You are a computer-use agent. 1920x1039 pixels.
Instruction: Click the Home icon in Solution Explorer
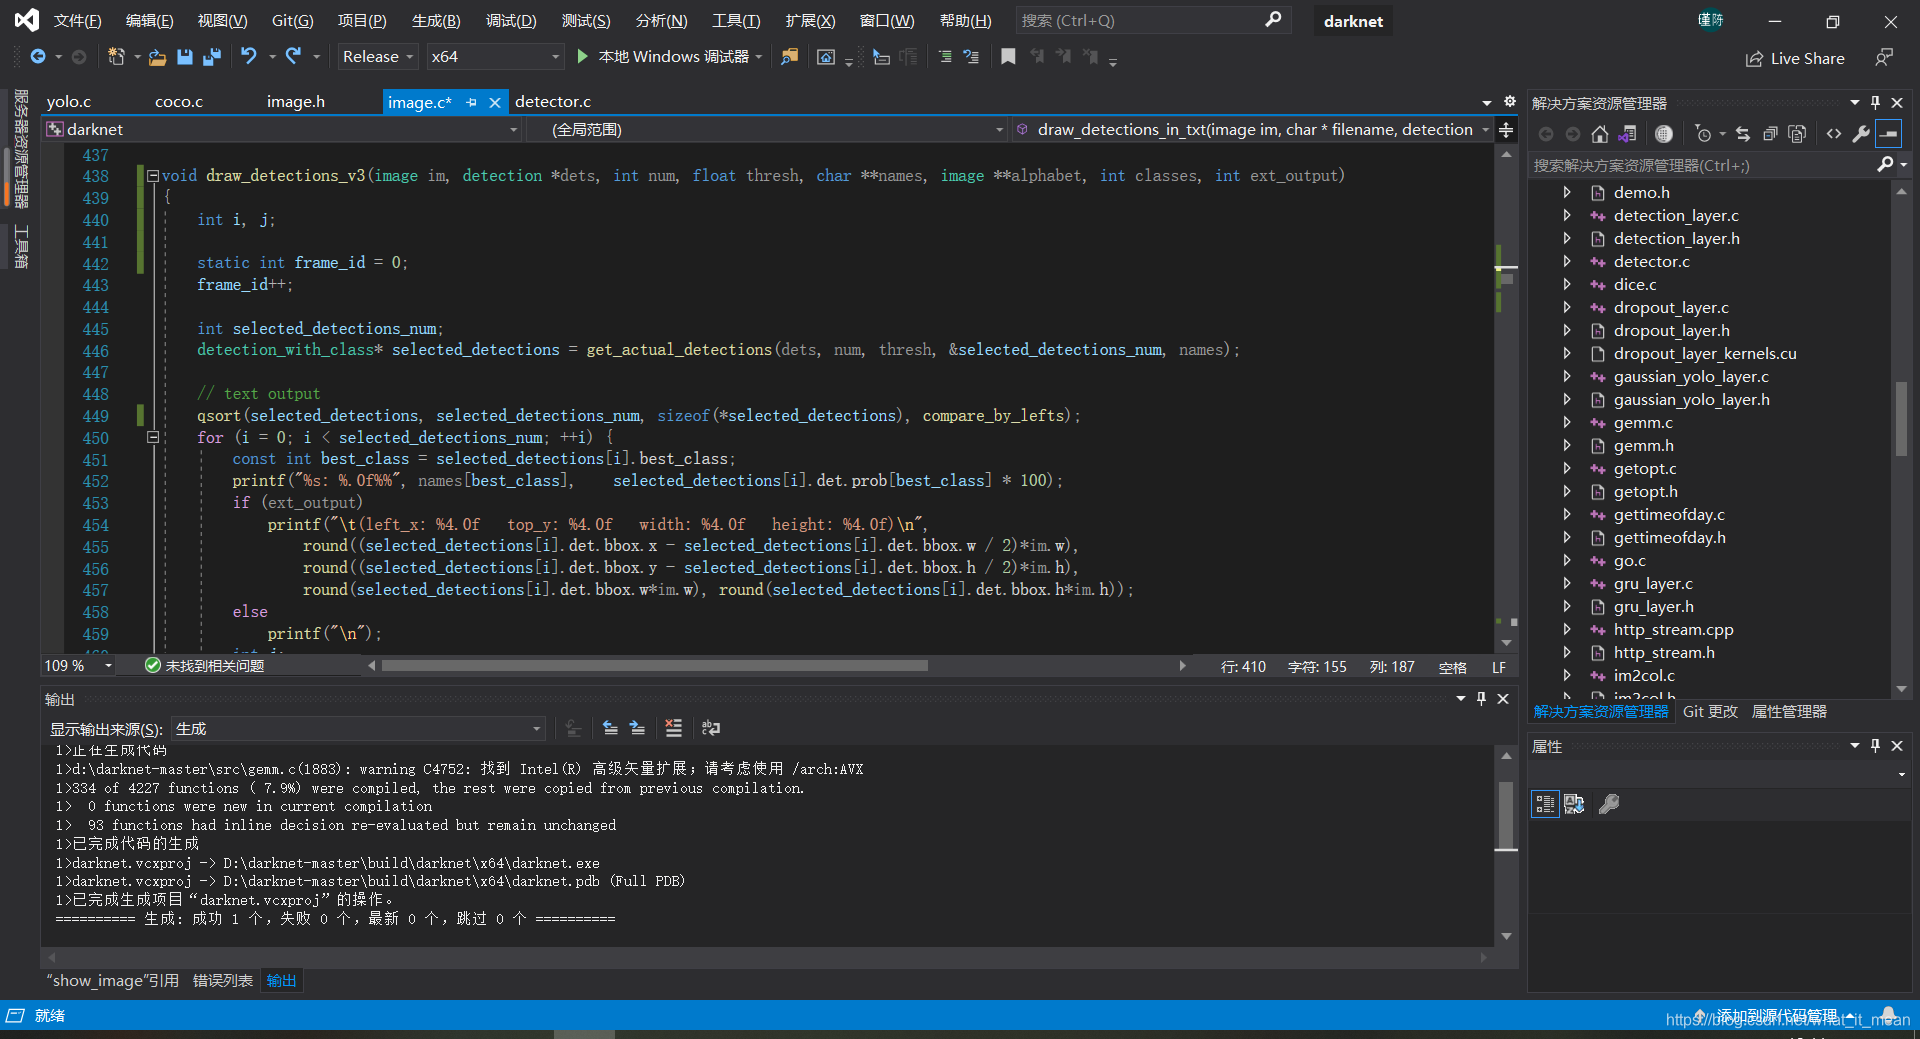(x=1600, y=134)
